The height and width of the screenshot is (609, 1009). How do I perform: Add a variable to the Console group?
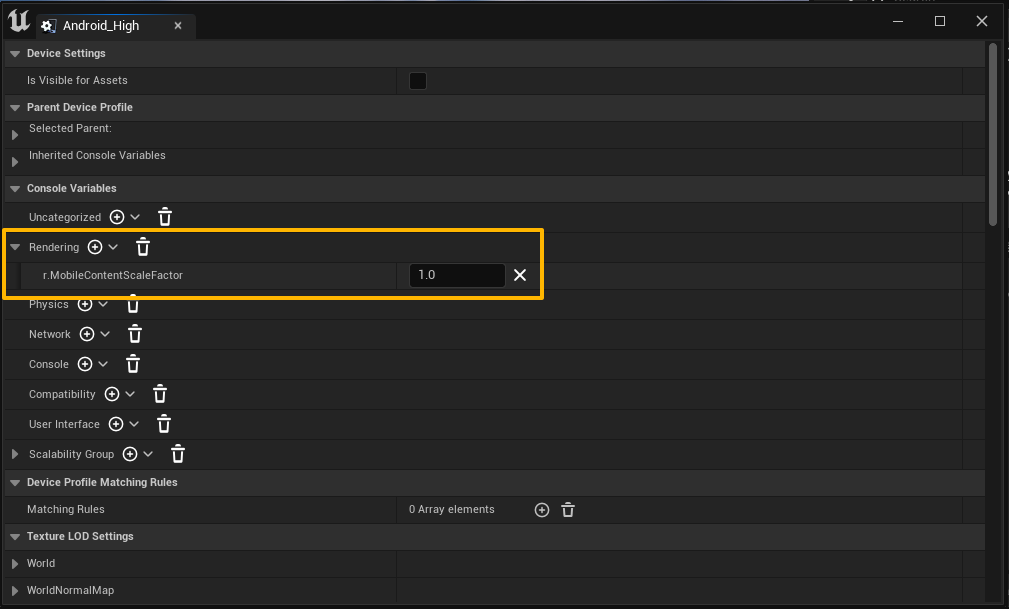[x=85, y=364]
